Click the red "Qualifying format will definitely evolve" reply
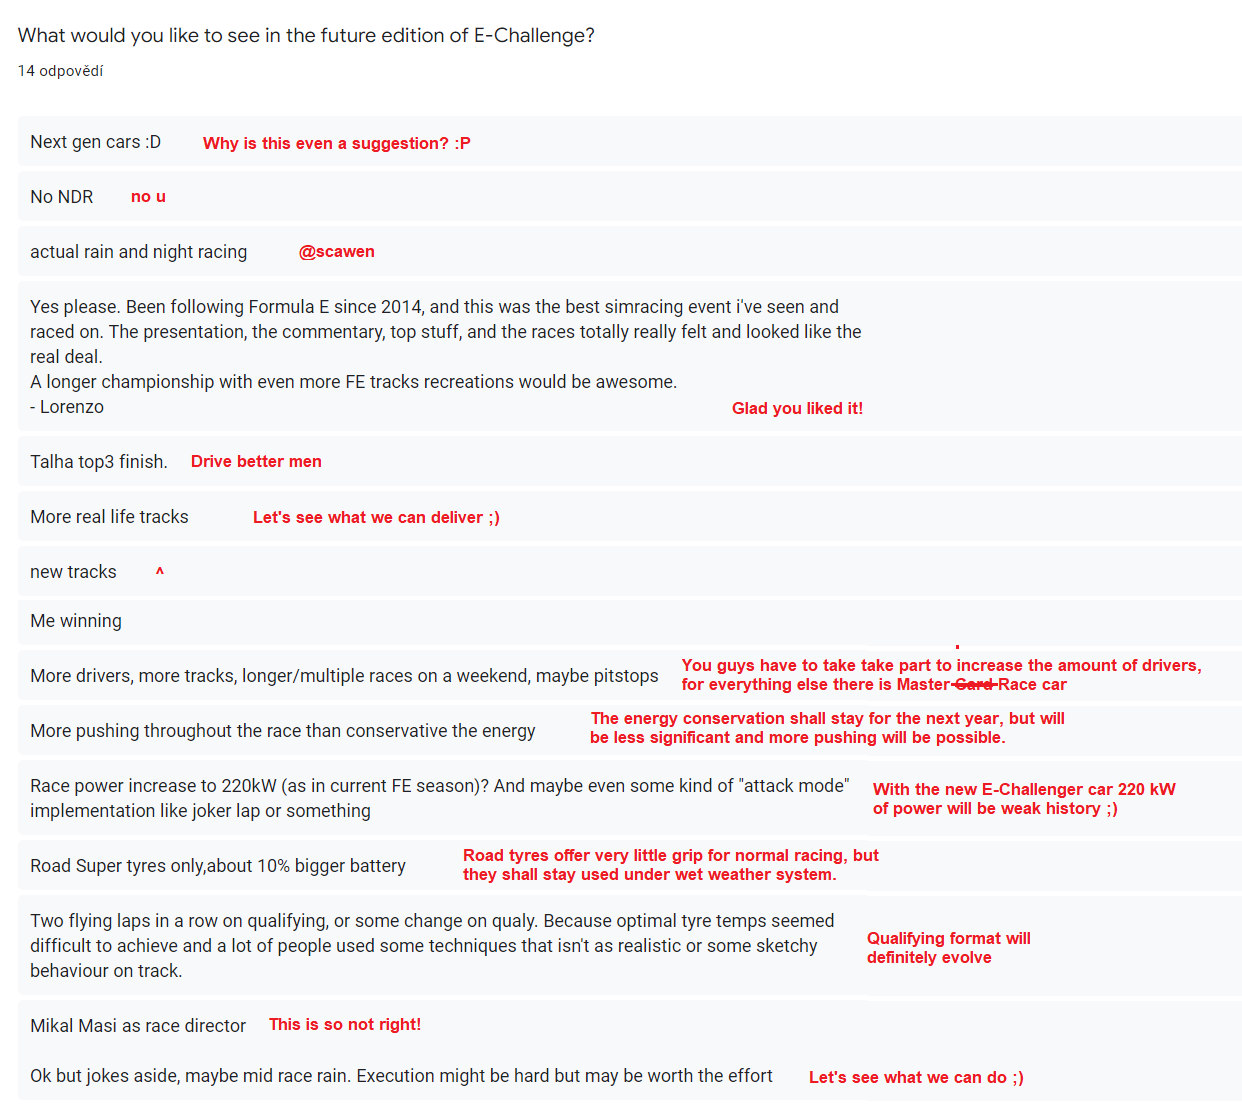Screen dimensions: 1242x1110 pyautogui.click(x=948, y=948)
